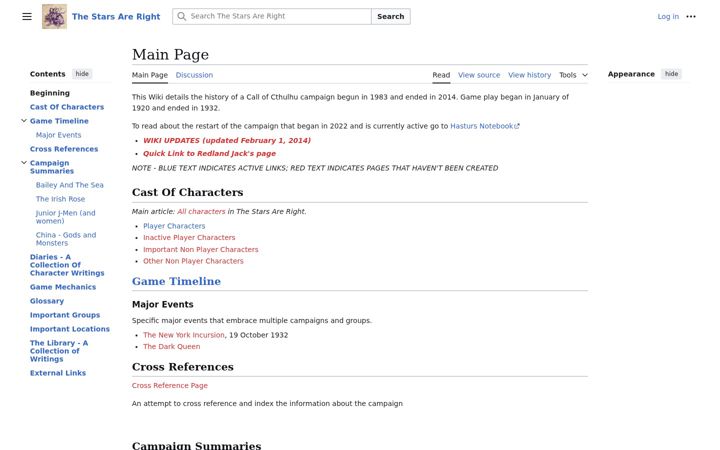The width and height of the screenshot is (720, 450).
Task: Focus the Search The Stars Are Right field
Action: click(x=272, y=16)
